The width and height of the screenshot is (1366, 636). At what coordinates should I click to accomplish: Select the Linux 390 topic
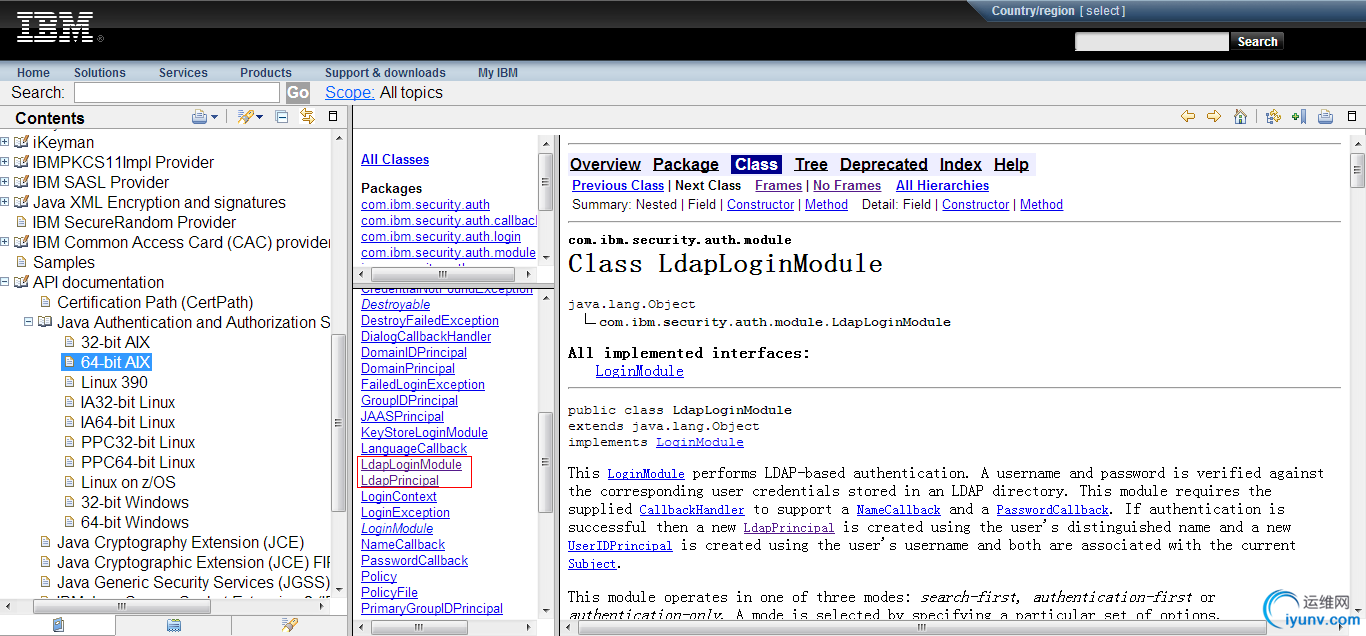(114, 382)
